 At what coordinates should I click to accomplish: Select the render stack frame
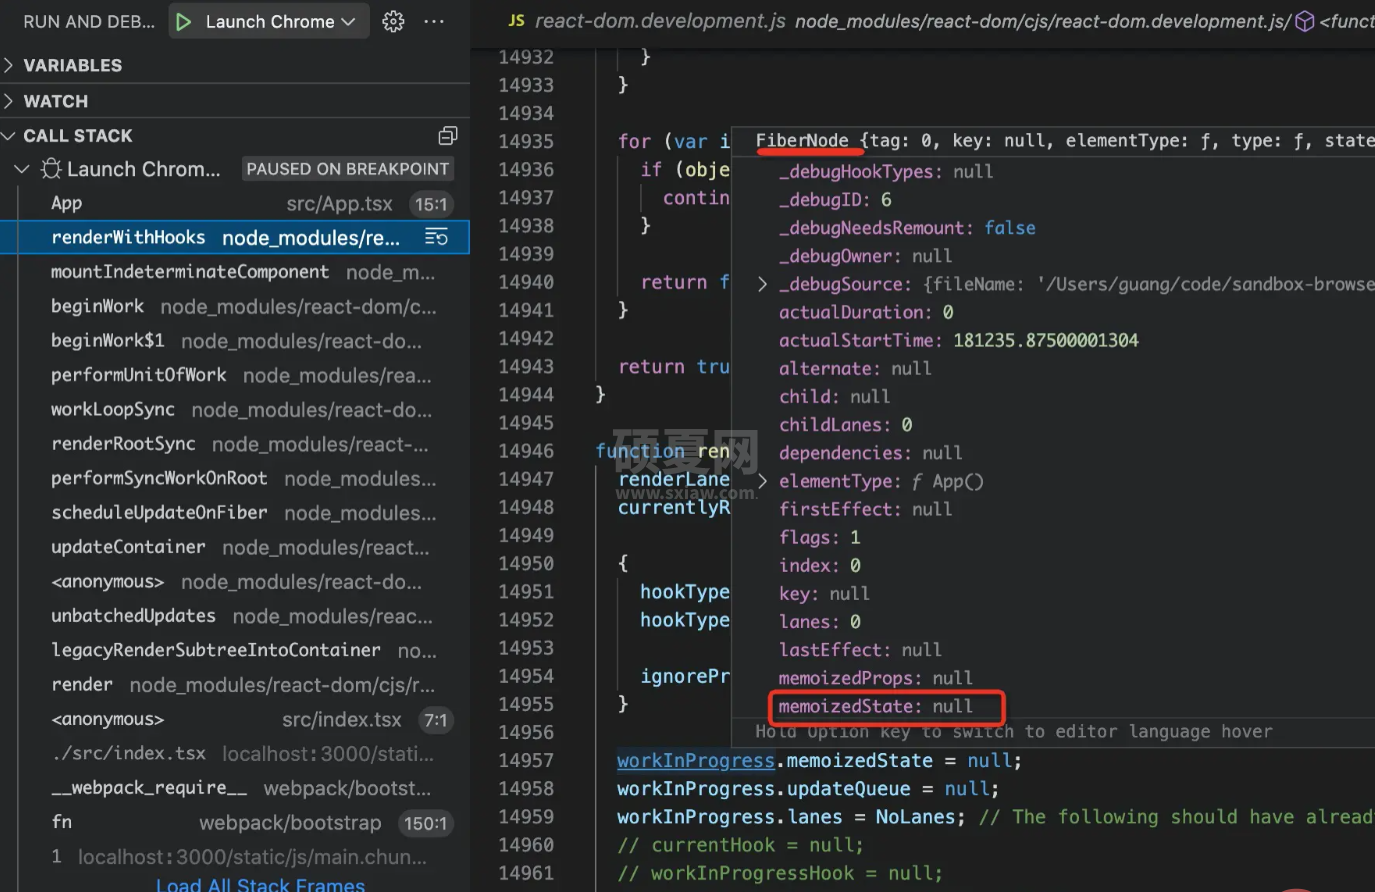tap(234, 685)
